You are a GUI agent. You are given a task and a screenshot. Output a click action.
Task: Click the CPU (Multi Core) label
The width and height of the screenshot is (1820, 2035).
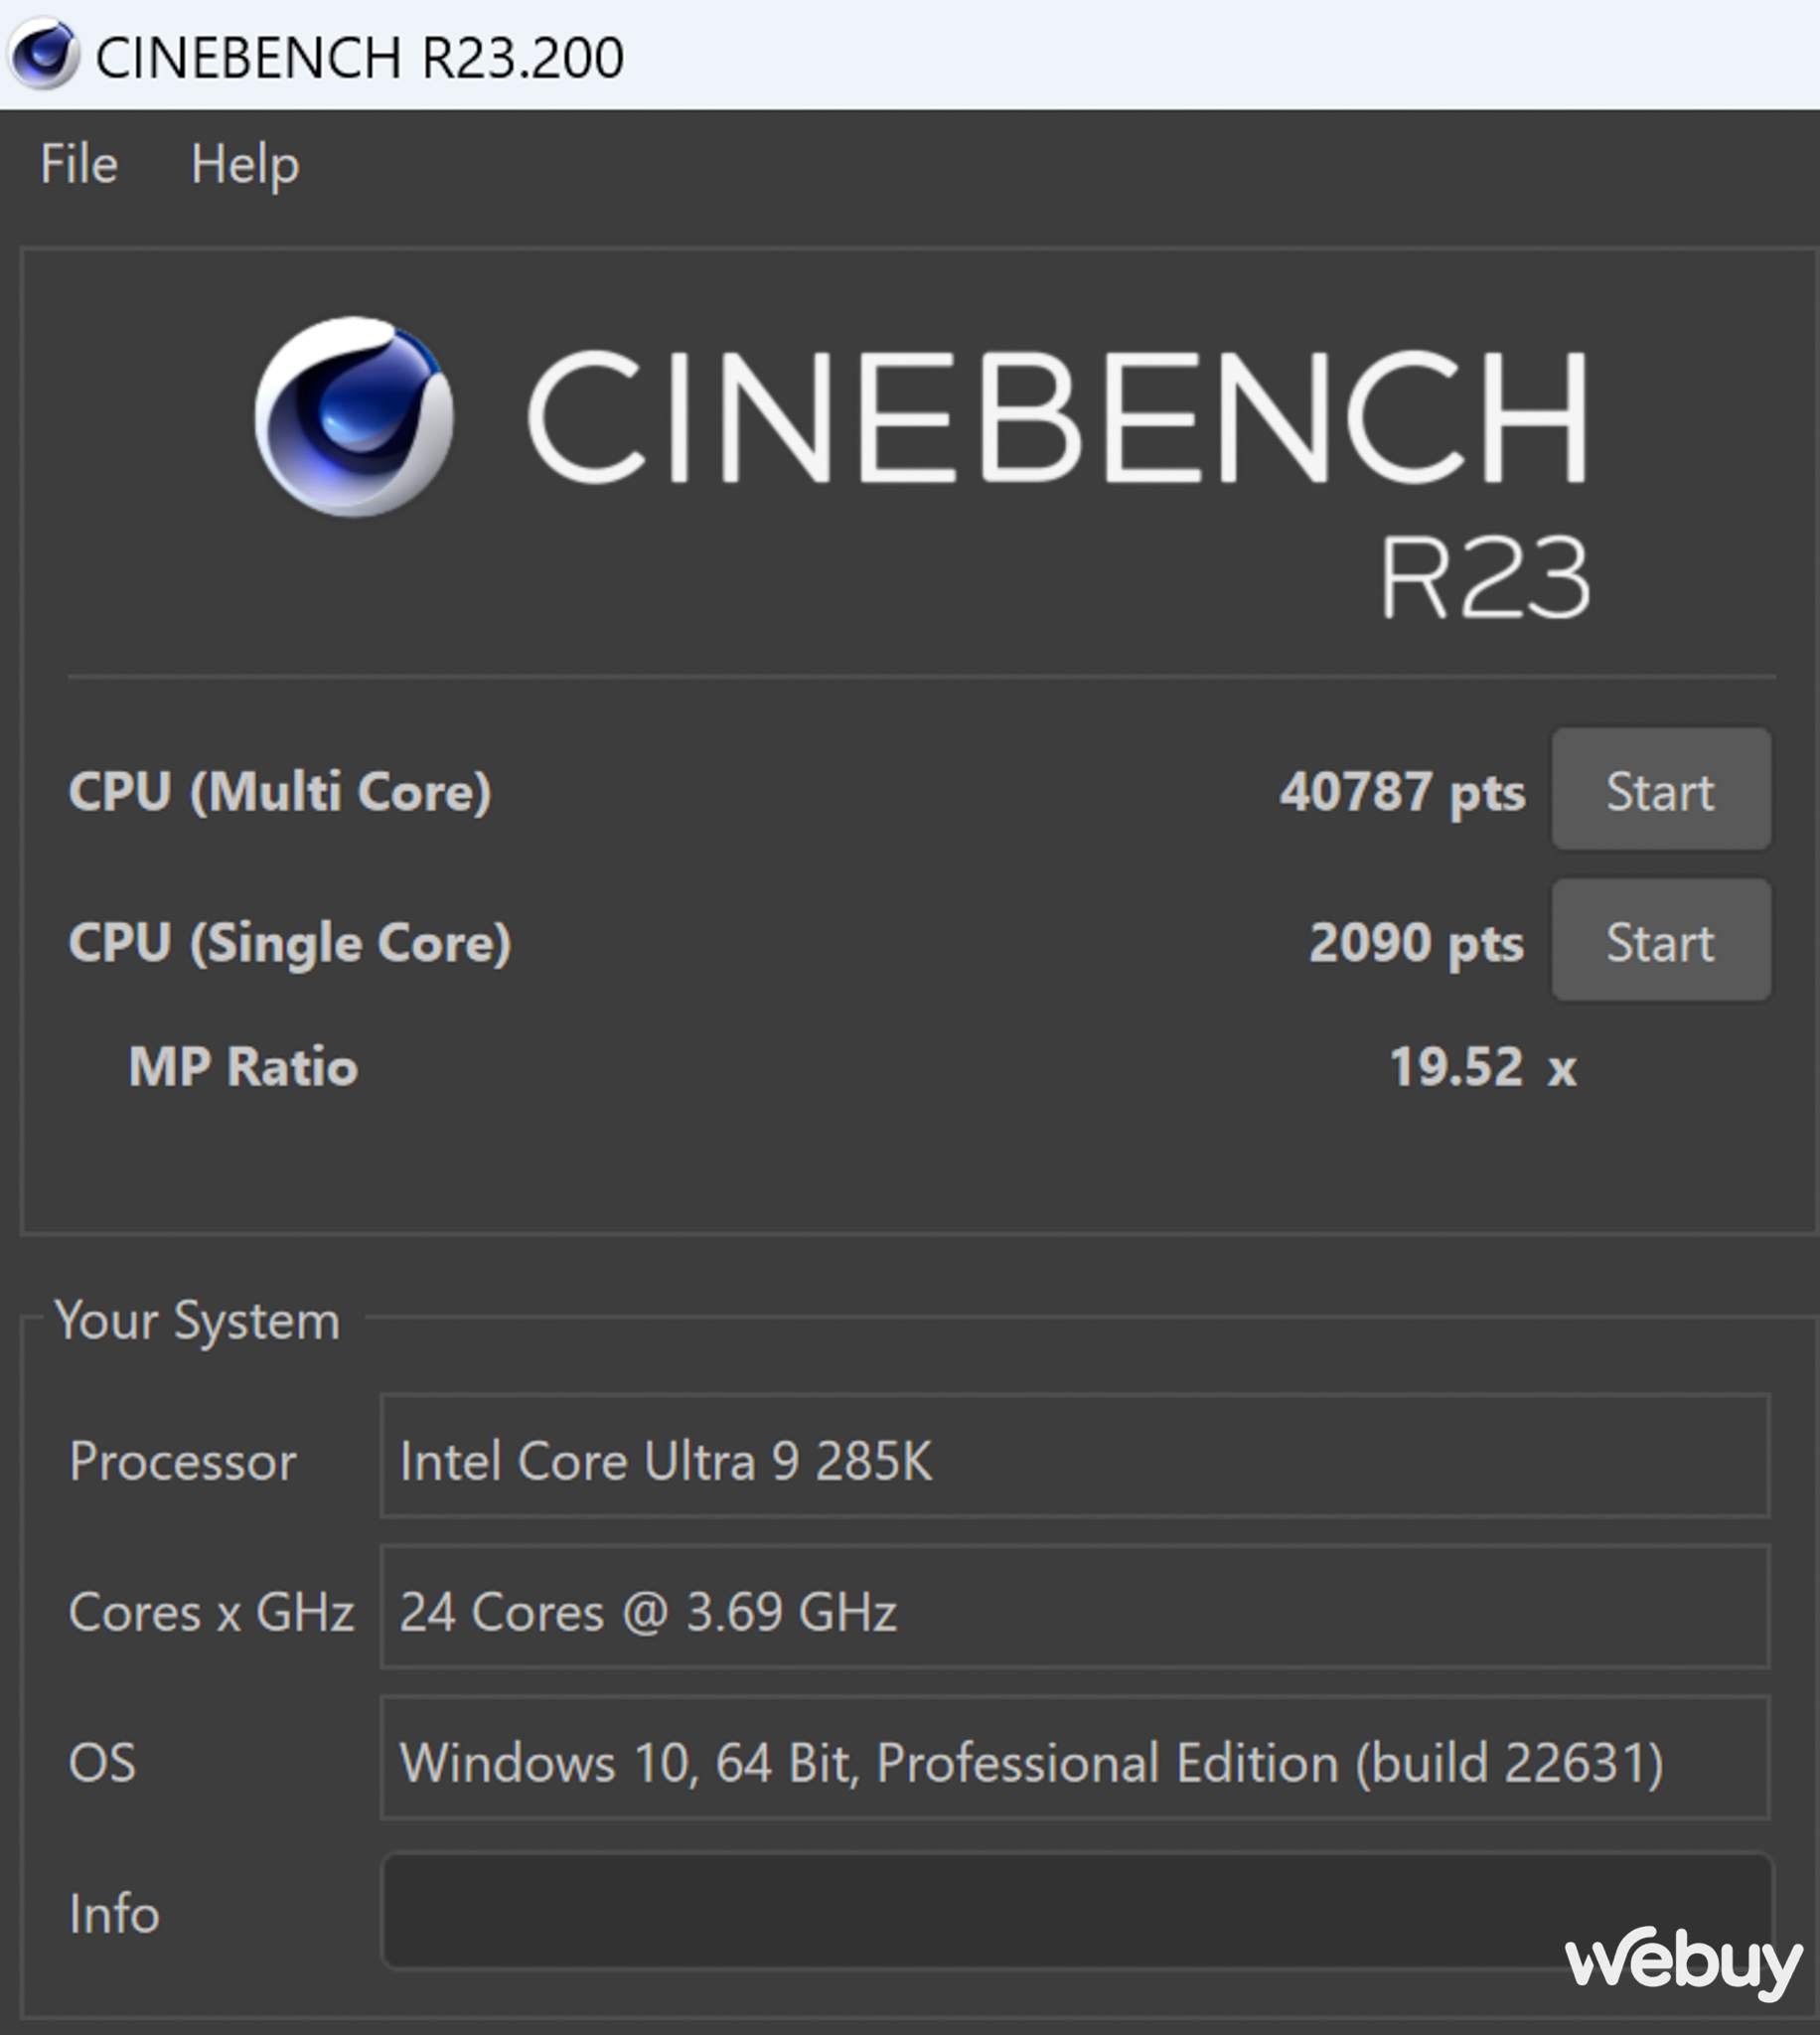[280, 793]
